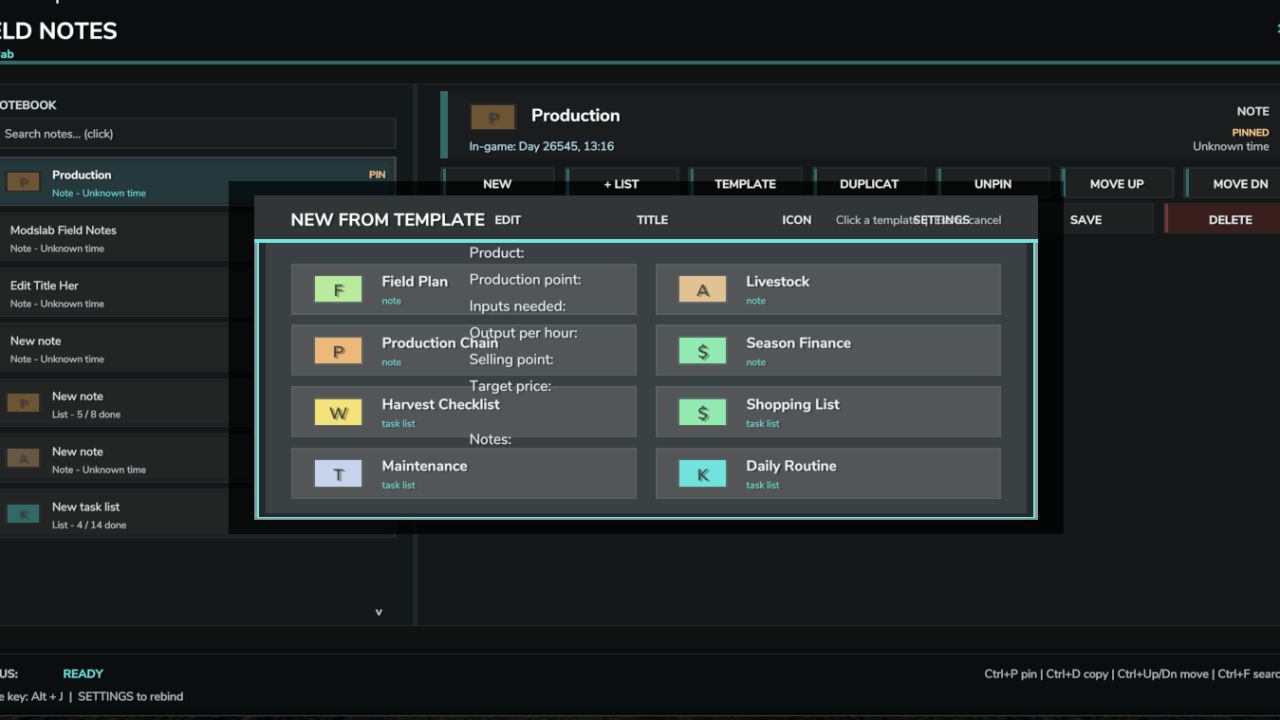Image resolution: width=1280 pixels, height=720 pixels.
Task: Click the NOTEBOOK panel heading
Action: pos(28,105)
